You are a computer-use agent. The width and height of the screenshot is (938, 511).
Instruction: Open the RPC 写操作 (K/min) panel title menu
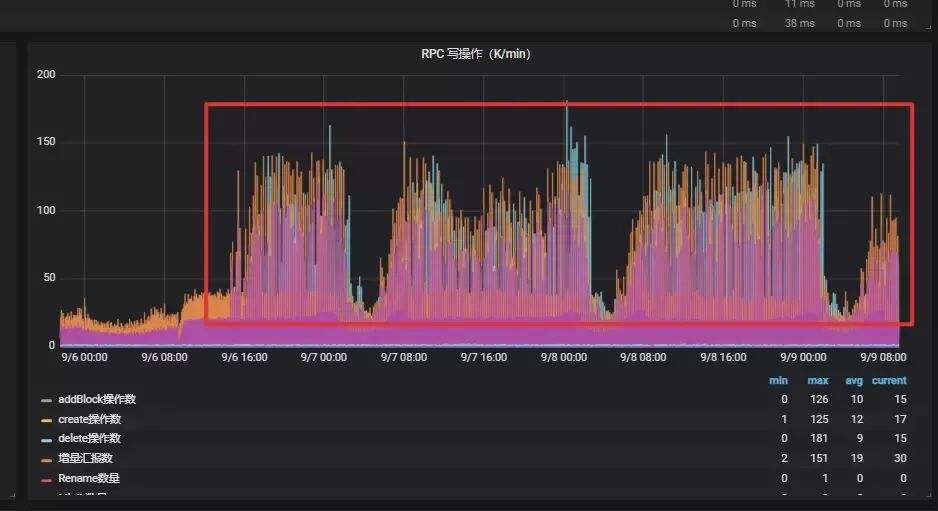(x=476, y=54)
